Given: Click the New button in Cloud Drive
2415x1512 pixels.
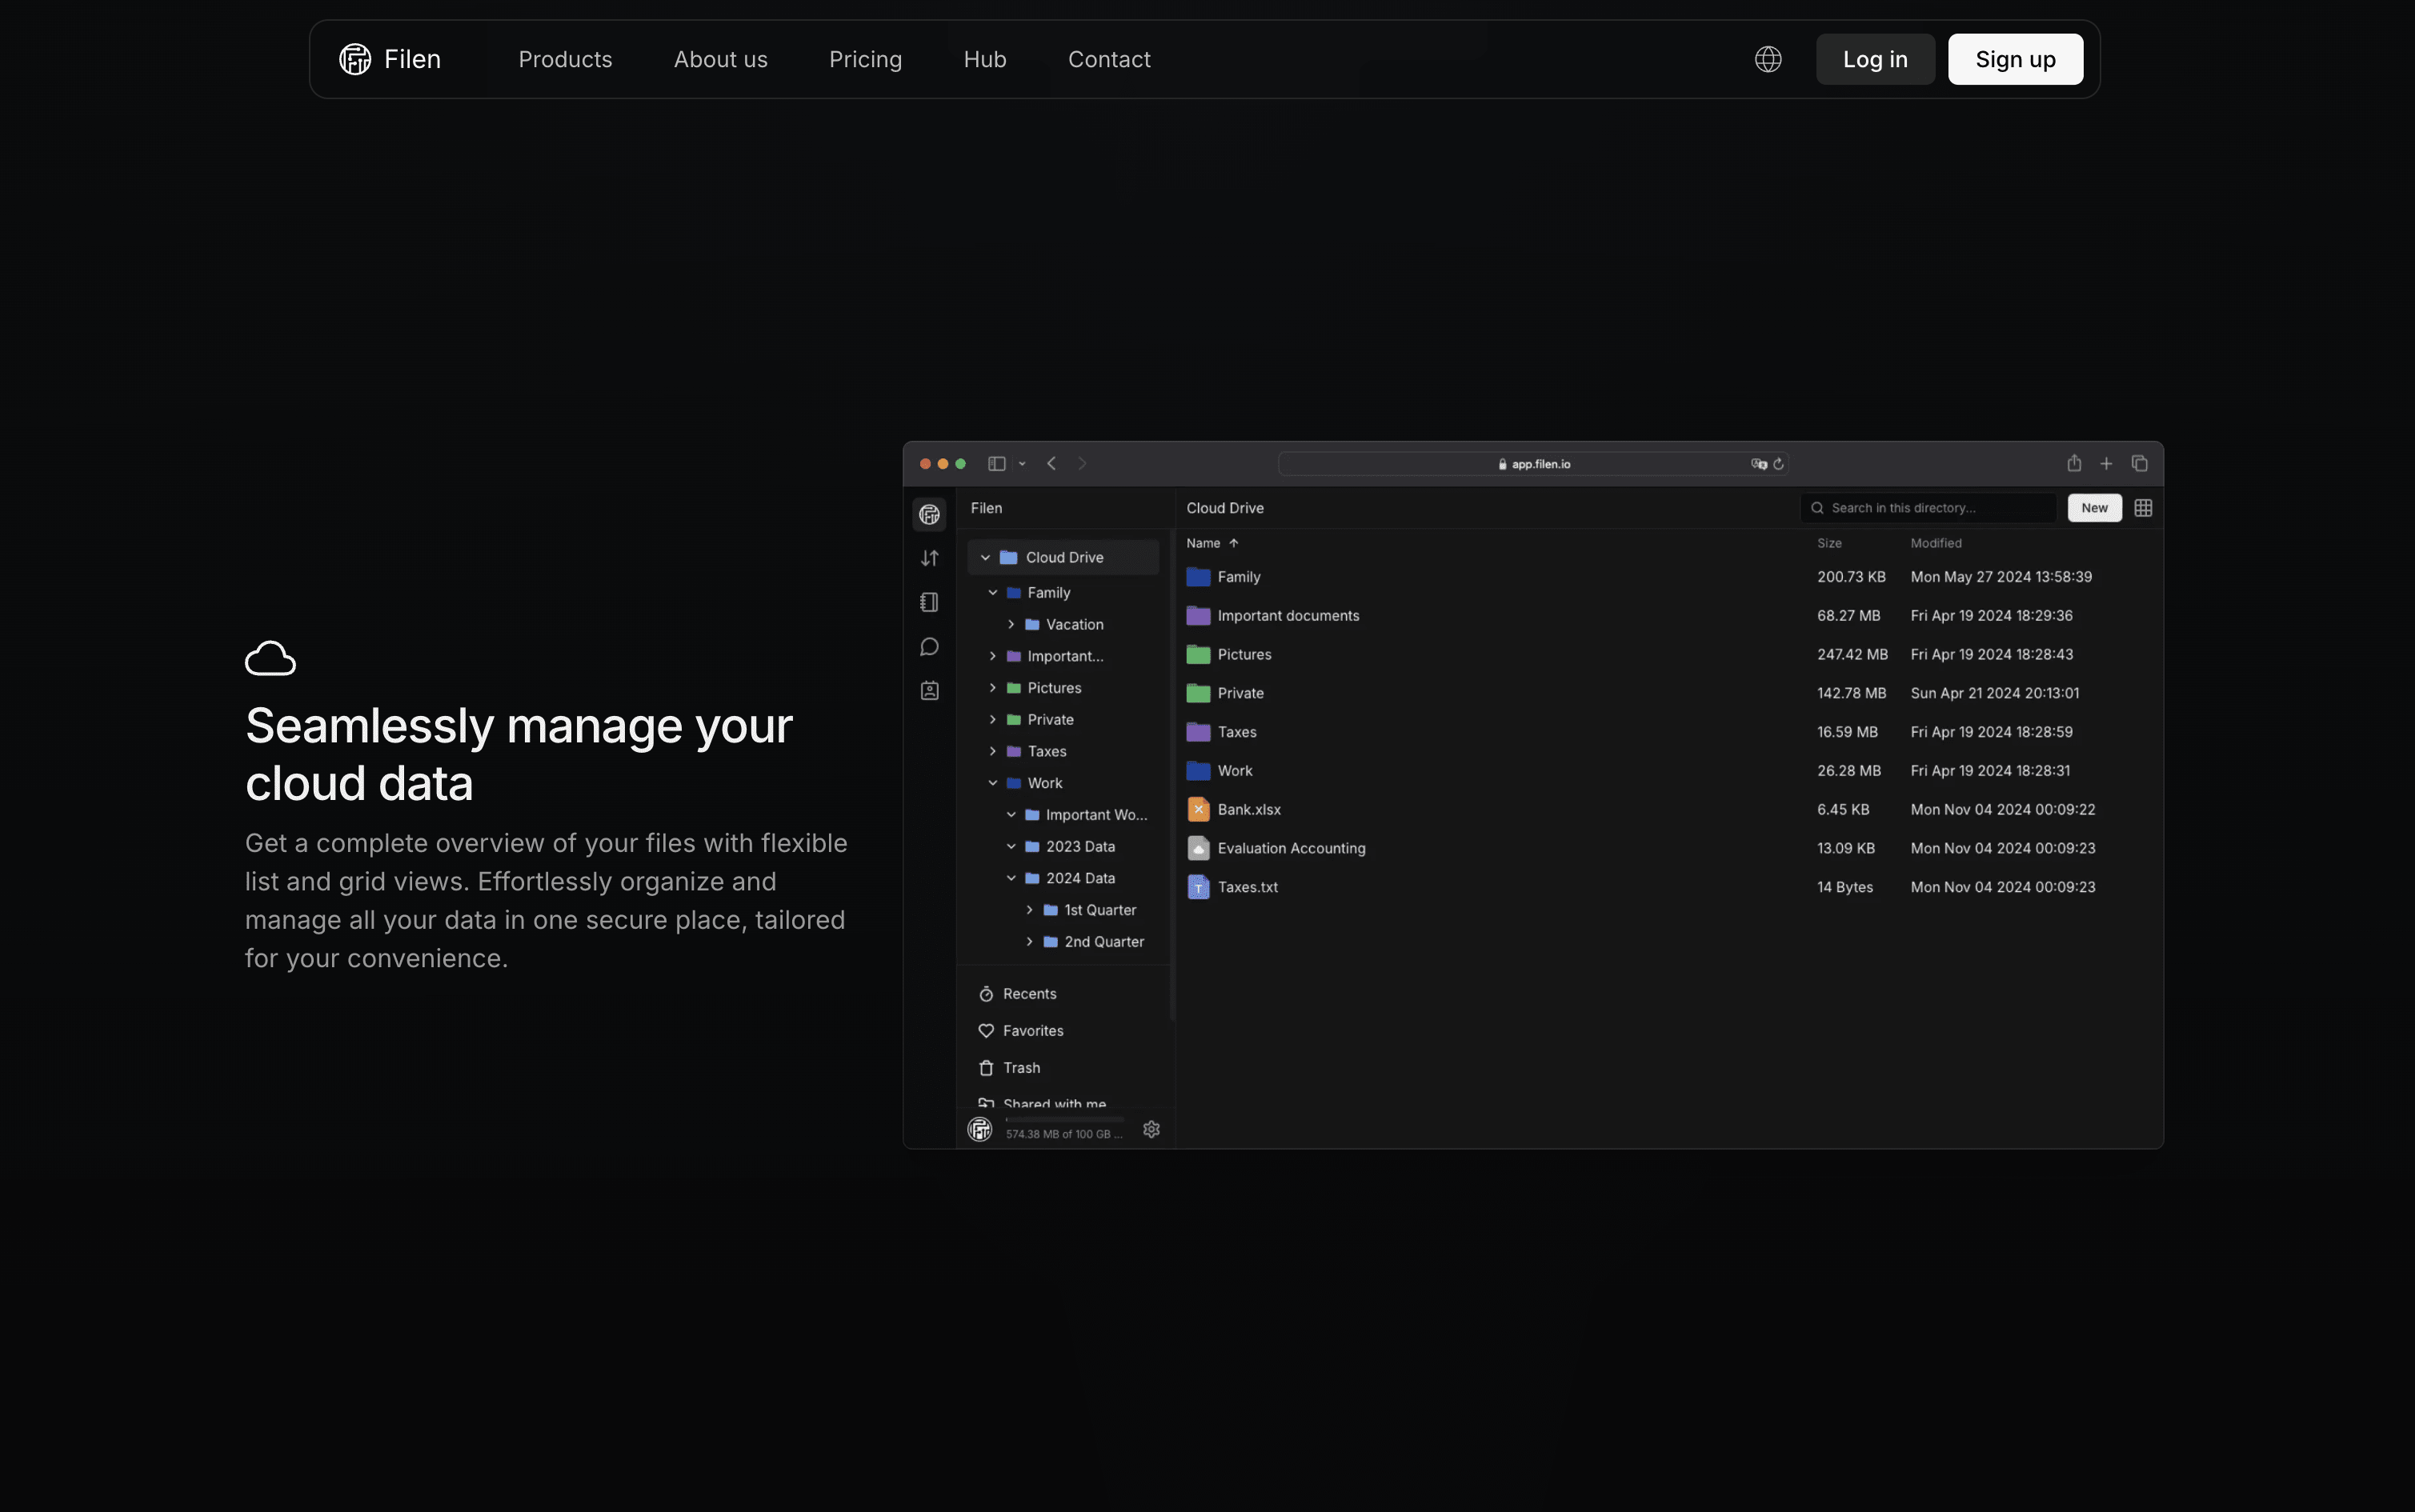Looking at the screenshot, I should (x=2094, y=508).
